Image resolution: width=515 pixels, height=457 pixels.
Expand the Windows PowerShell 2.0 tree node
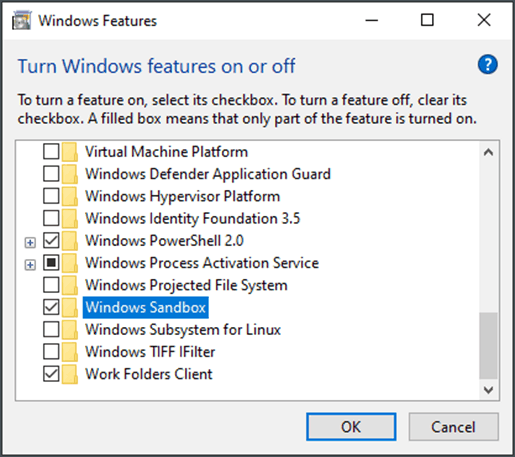pyautogui.click(x=30, y=243)
